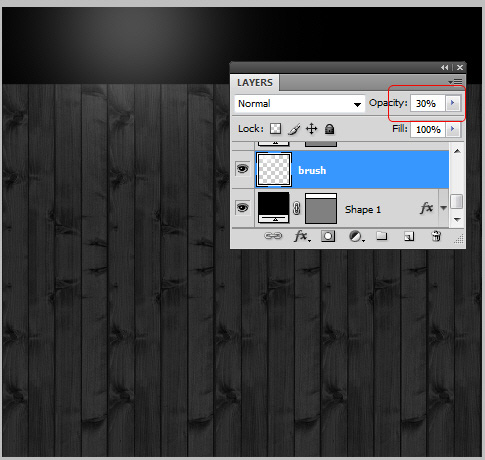Create a new layer

click(409, 236)
